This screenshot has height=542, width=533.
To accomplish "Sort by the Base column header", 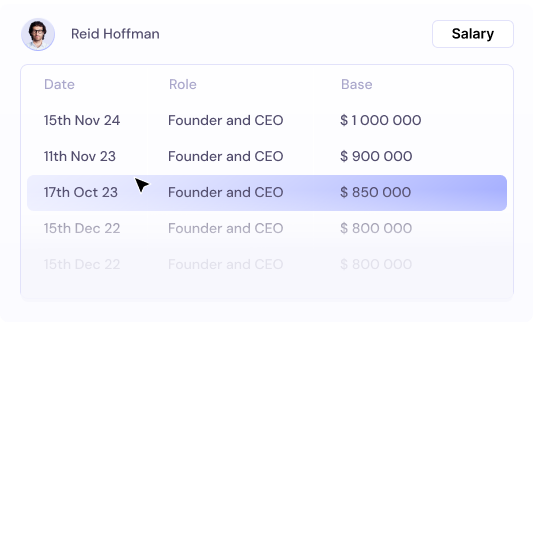I will coord(356,84).
